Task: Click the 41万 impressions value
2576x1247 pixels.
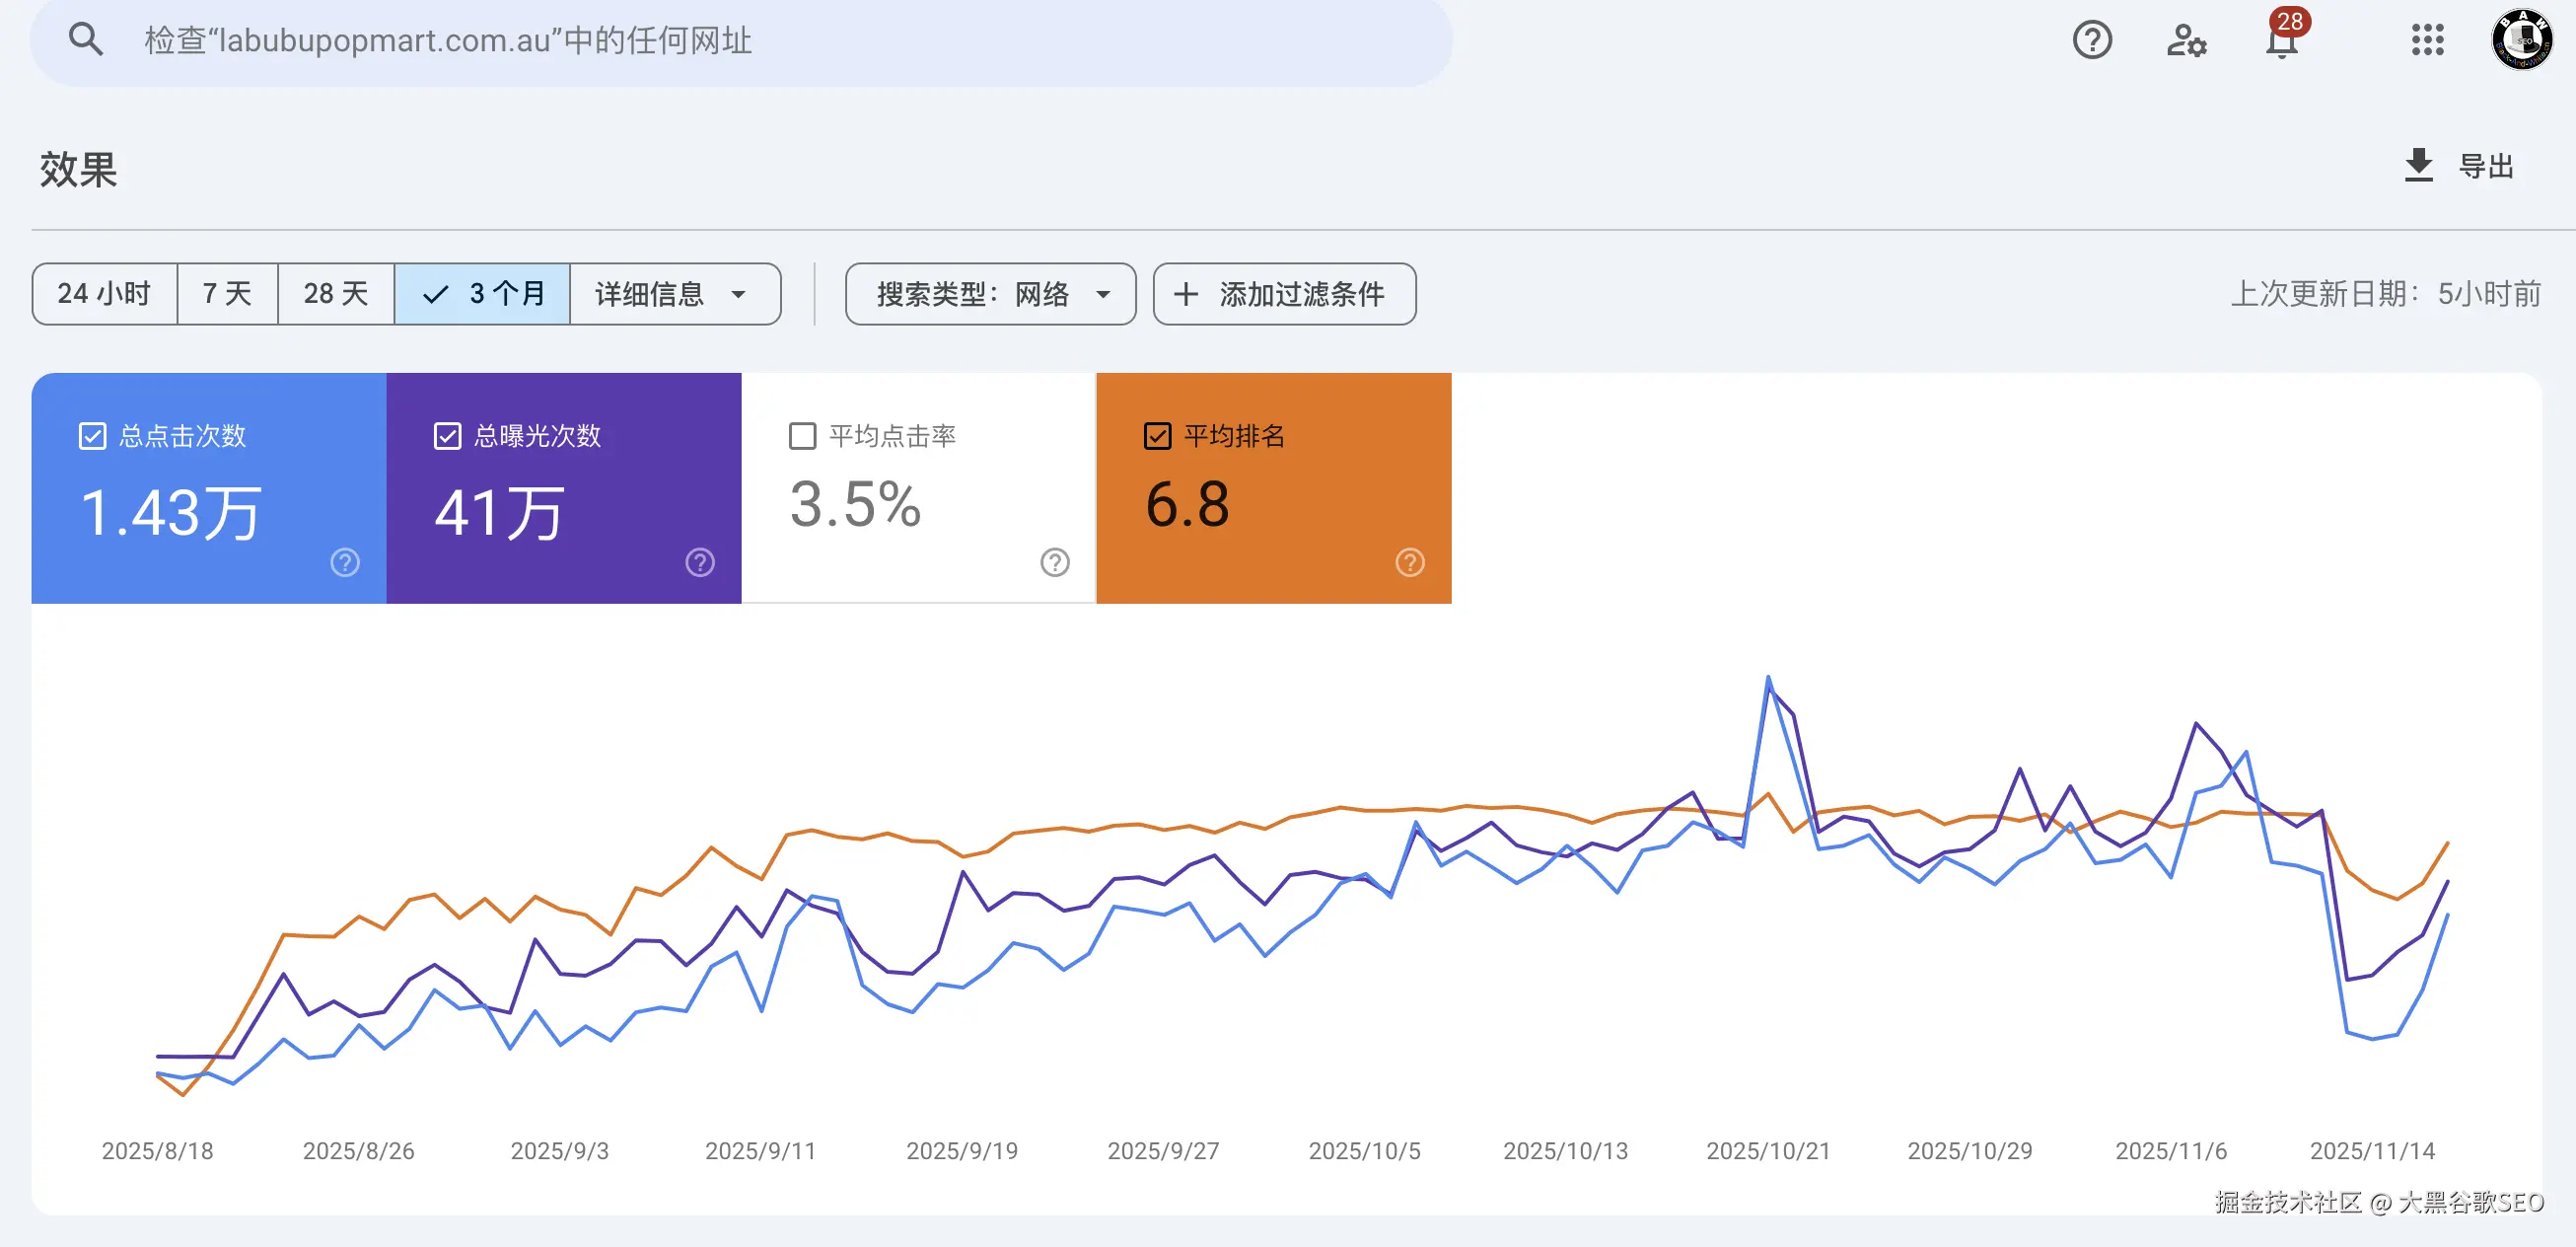Action: tap(500, 512)
